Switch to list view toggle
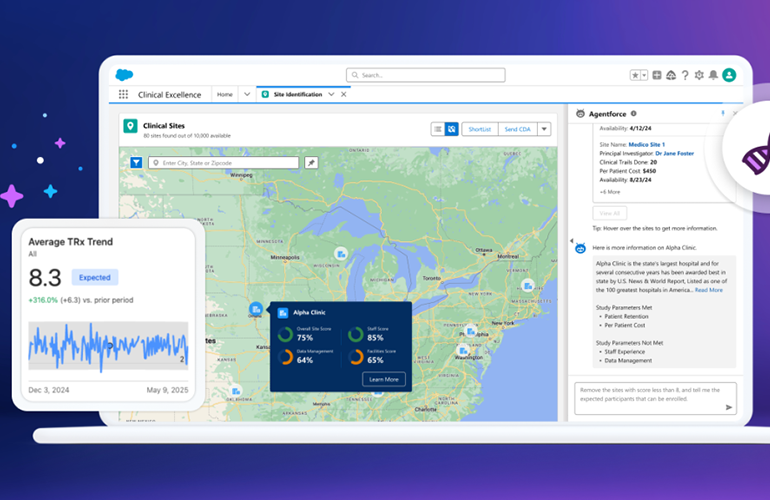 tap(438, 129)
